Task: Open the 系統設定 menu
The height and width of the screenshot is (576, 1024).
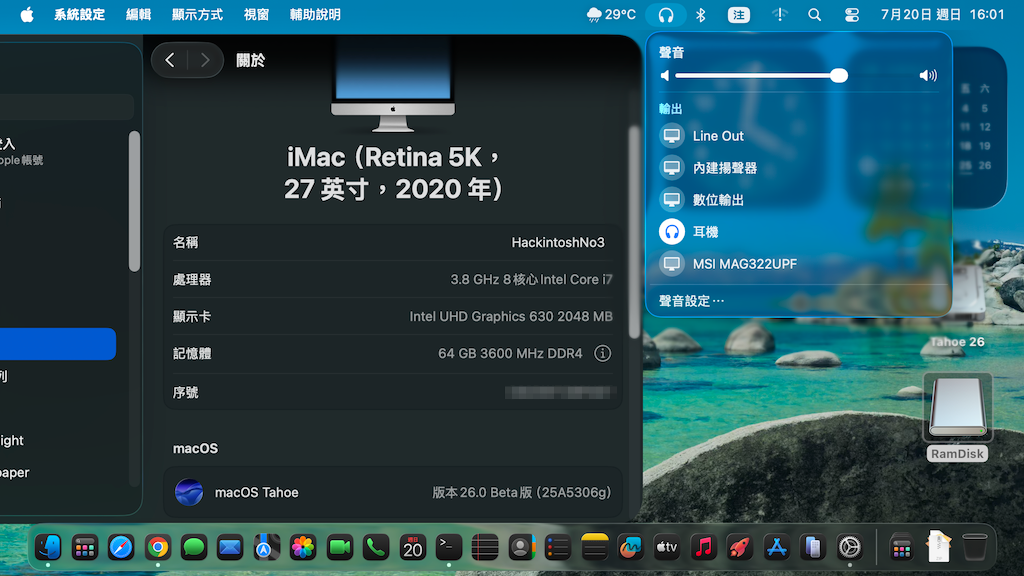Action: point(80,14)
